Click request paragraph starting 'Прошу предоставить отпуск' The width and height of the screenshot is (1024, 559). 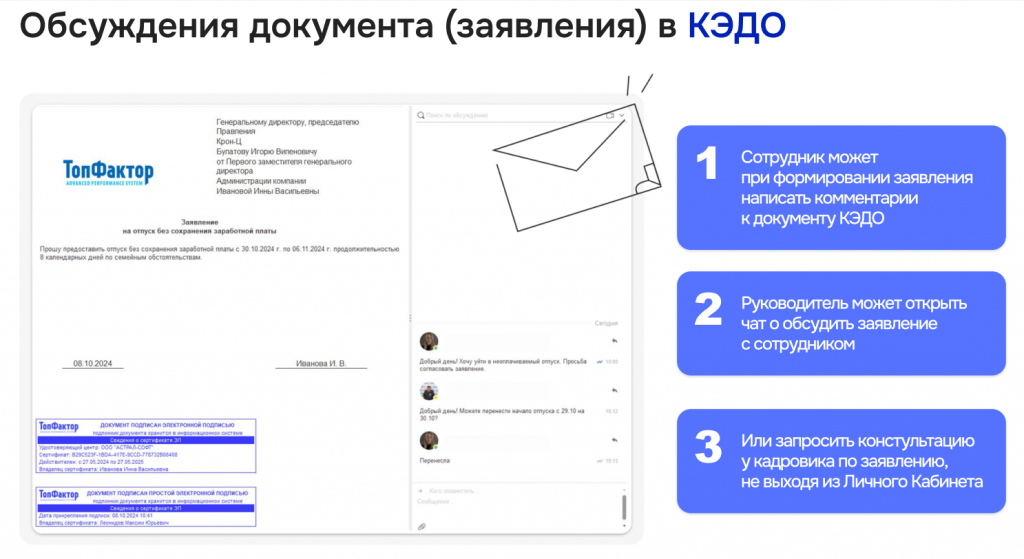point(219,253)
